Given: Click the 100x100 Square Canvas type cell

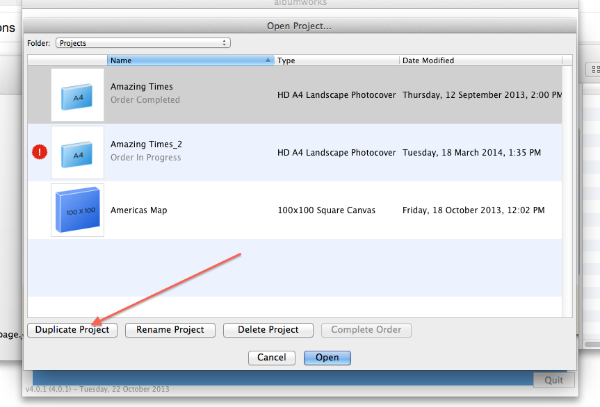Looking at the screenshot, I should coord(325,210).
